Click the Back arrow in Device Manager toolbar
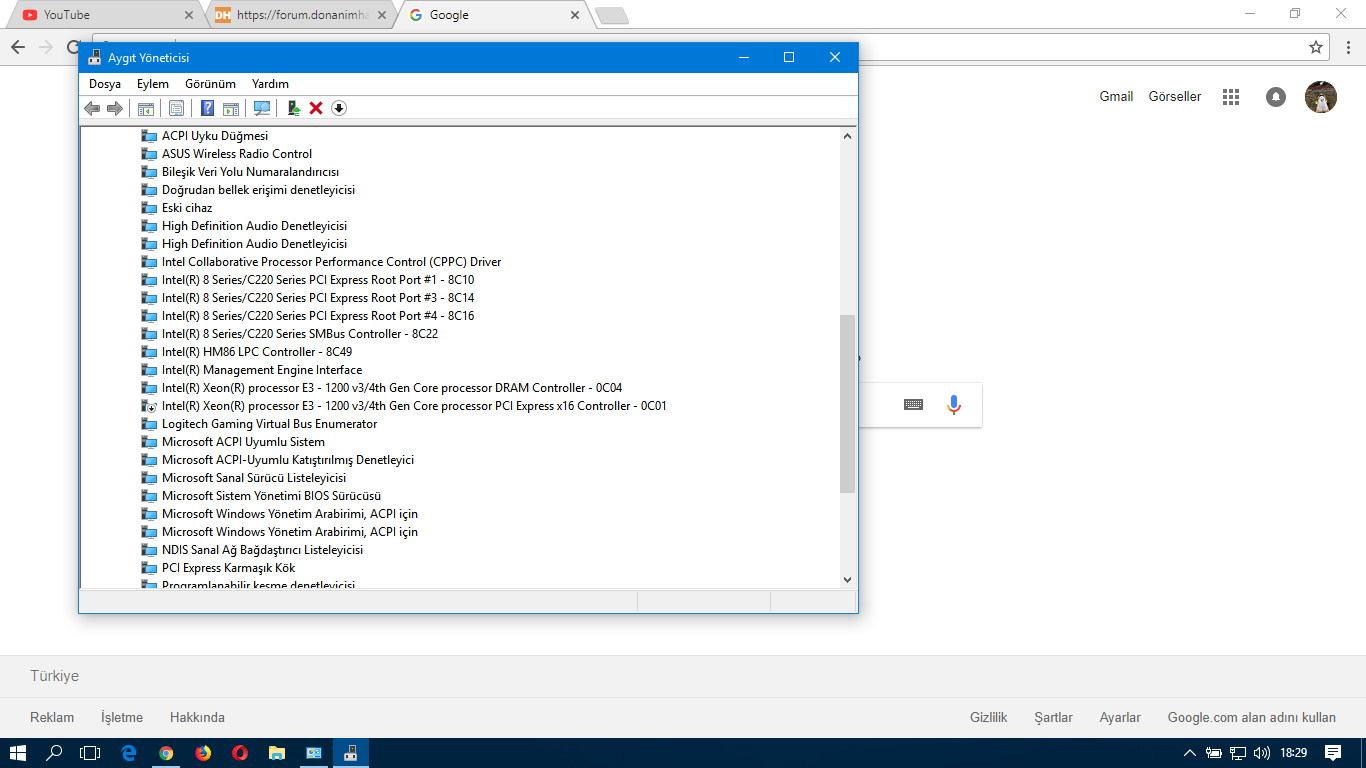Screen dimensions: 1366x768 (92, 108)
